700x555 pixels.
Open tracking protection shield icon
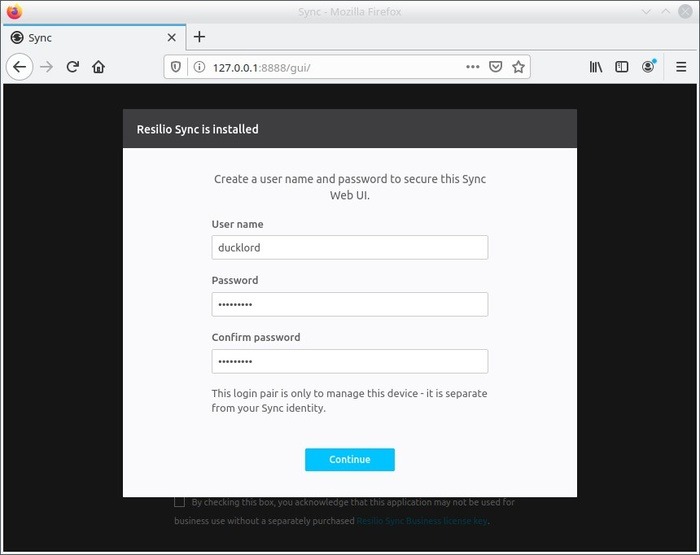point(176,67)
